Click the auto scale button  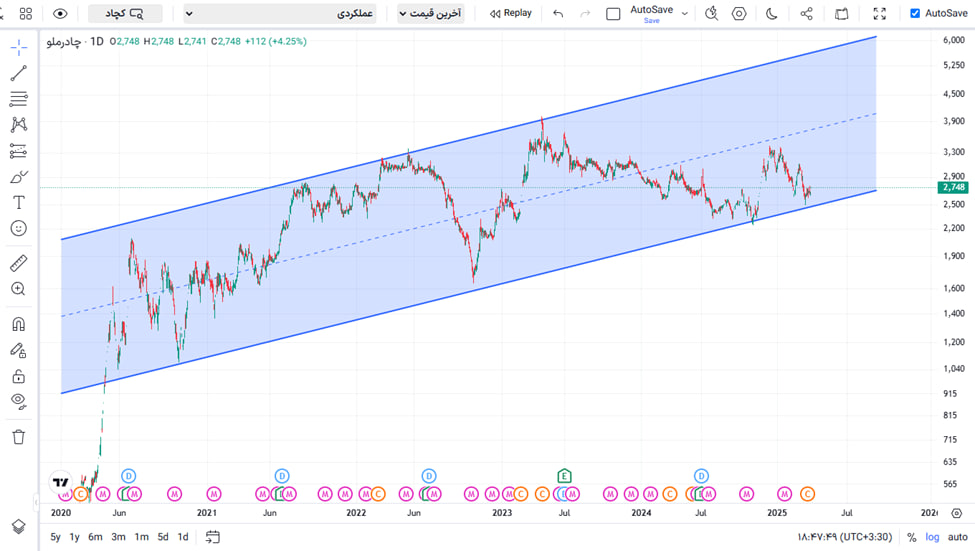956,537
